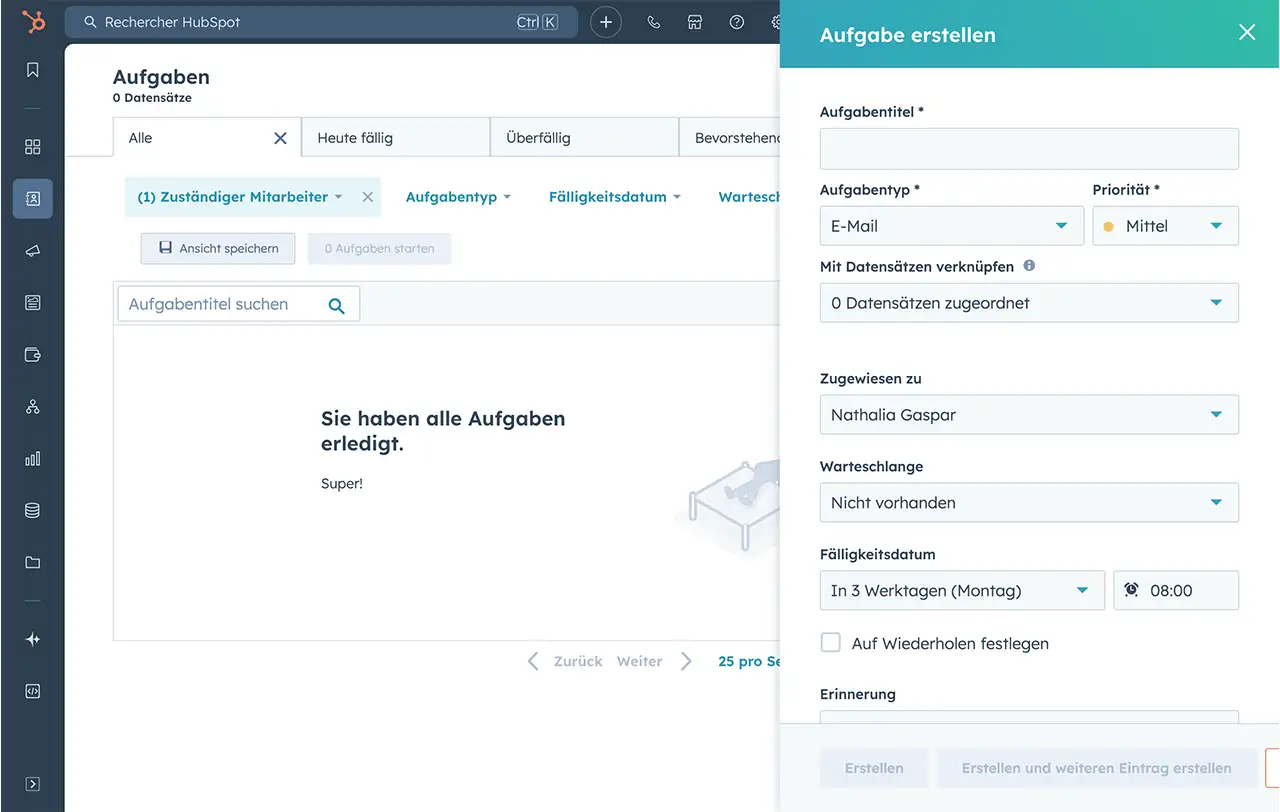Open the Marketing megaphone sidebar icon
The height and width of the screenshot is (812, 1280).
click(x=33, y=251)
